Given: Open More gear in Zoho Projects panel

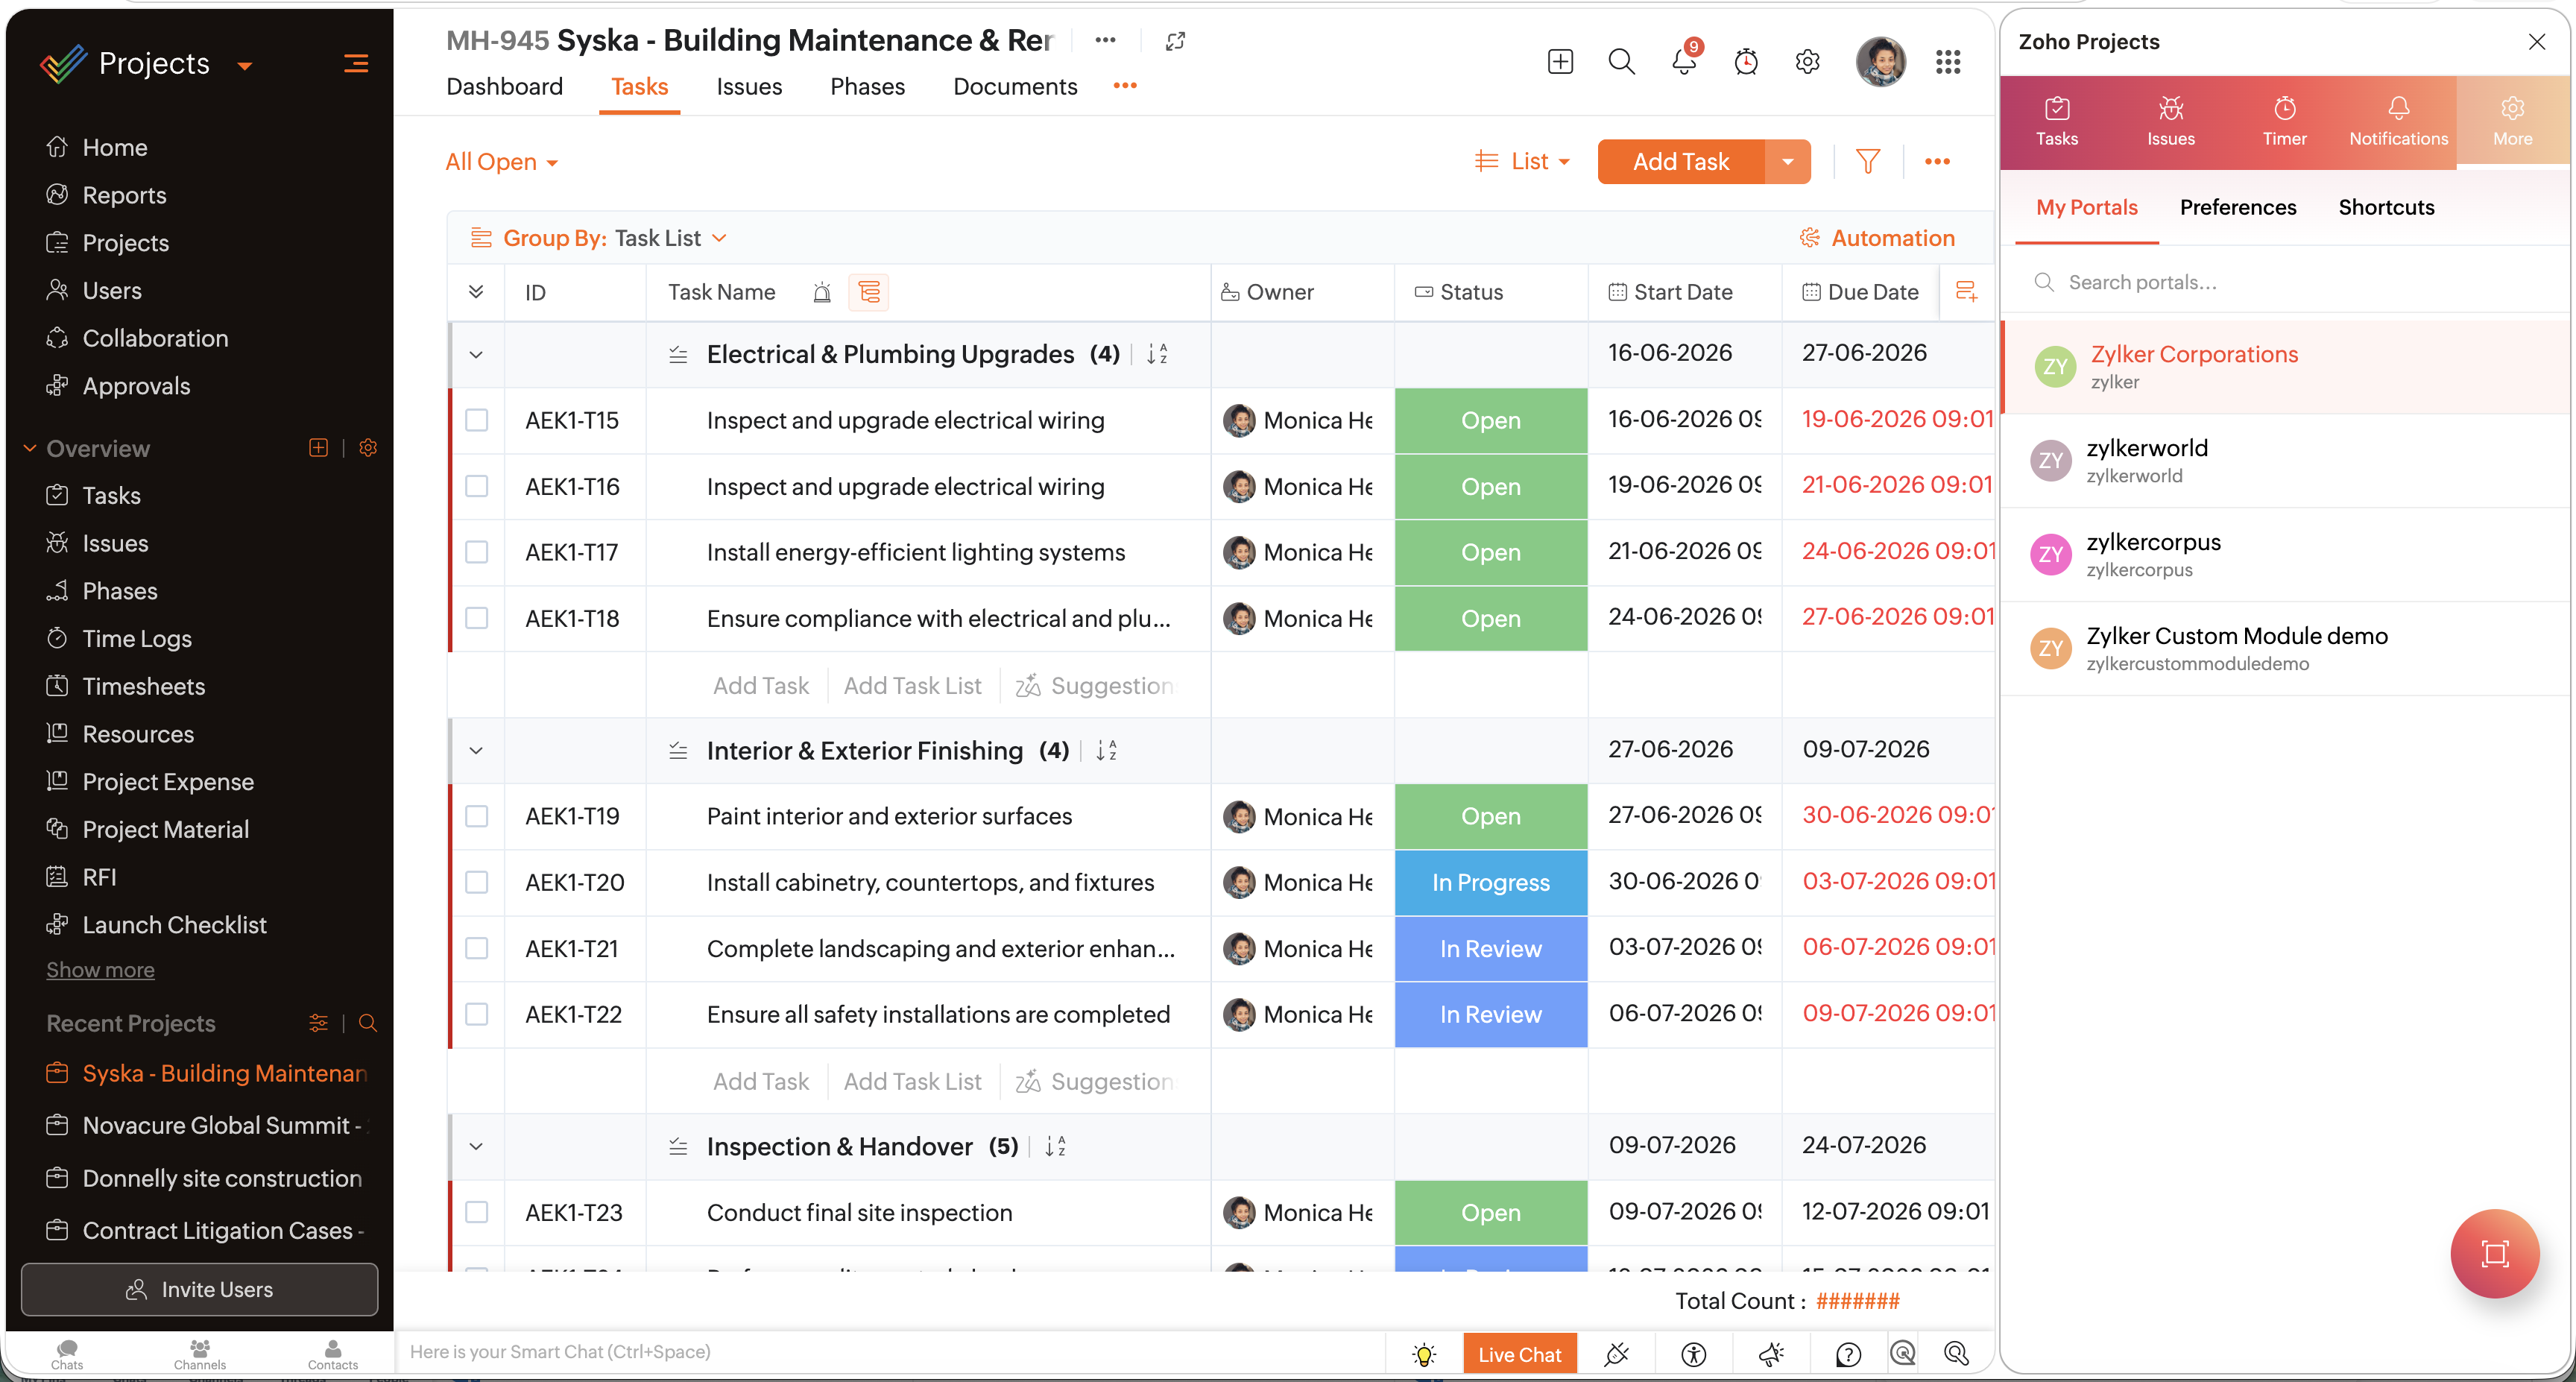Looking at the screenshot, I should click(x=2513, y=122).
